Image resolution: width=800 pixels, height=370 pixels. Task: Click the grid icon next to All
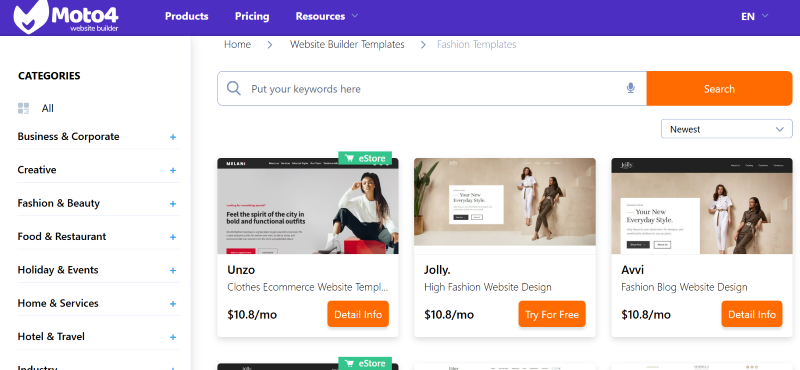(x=23, y=108)
